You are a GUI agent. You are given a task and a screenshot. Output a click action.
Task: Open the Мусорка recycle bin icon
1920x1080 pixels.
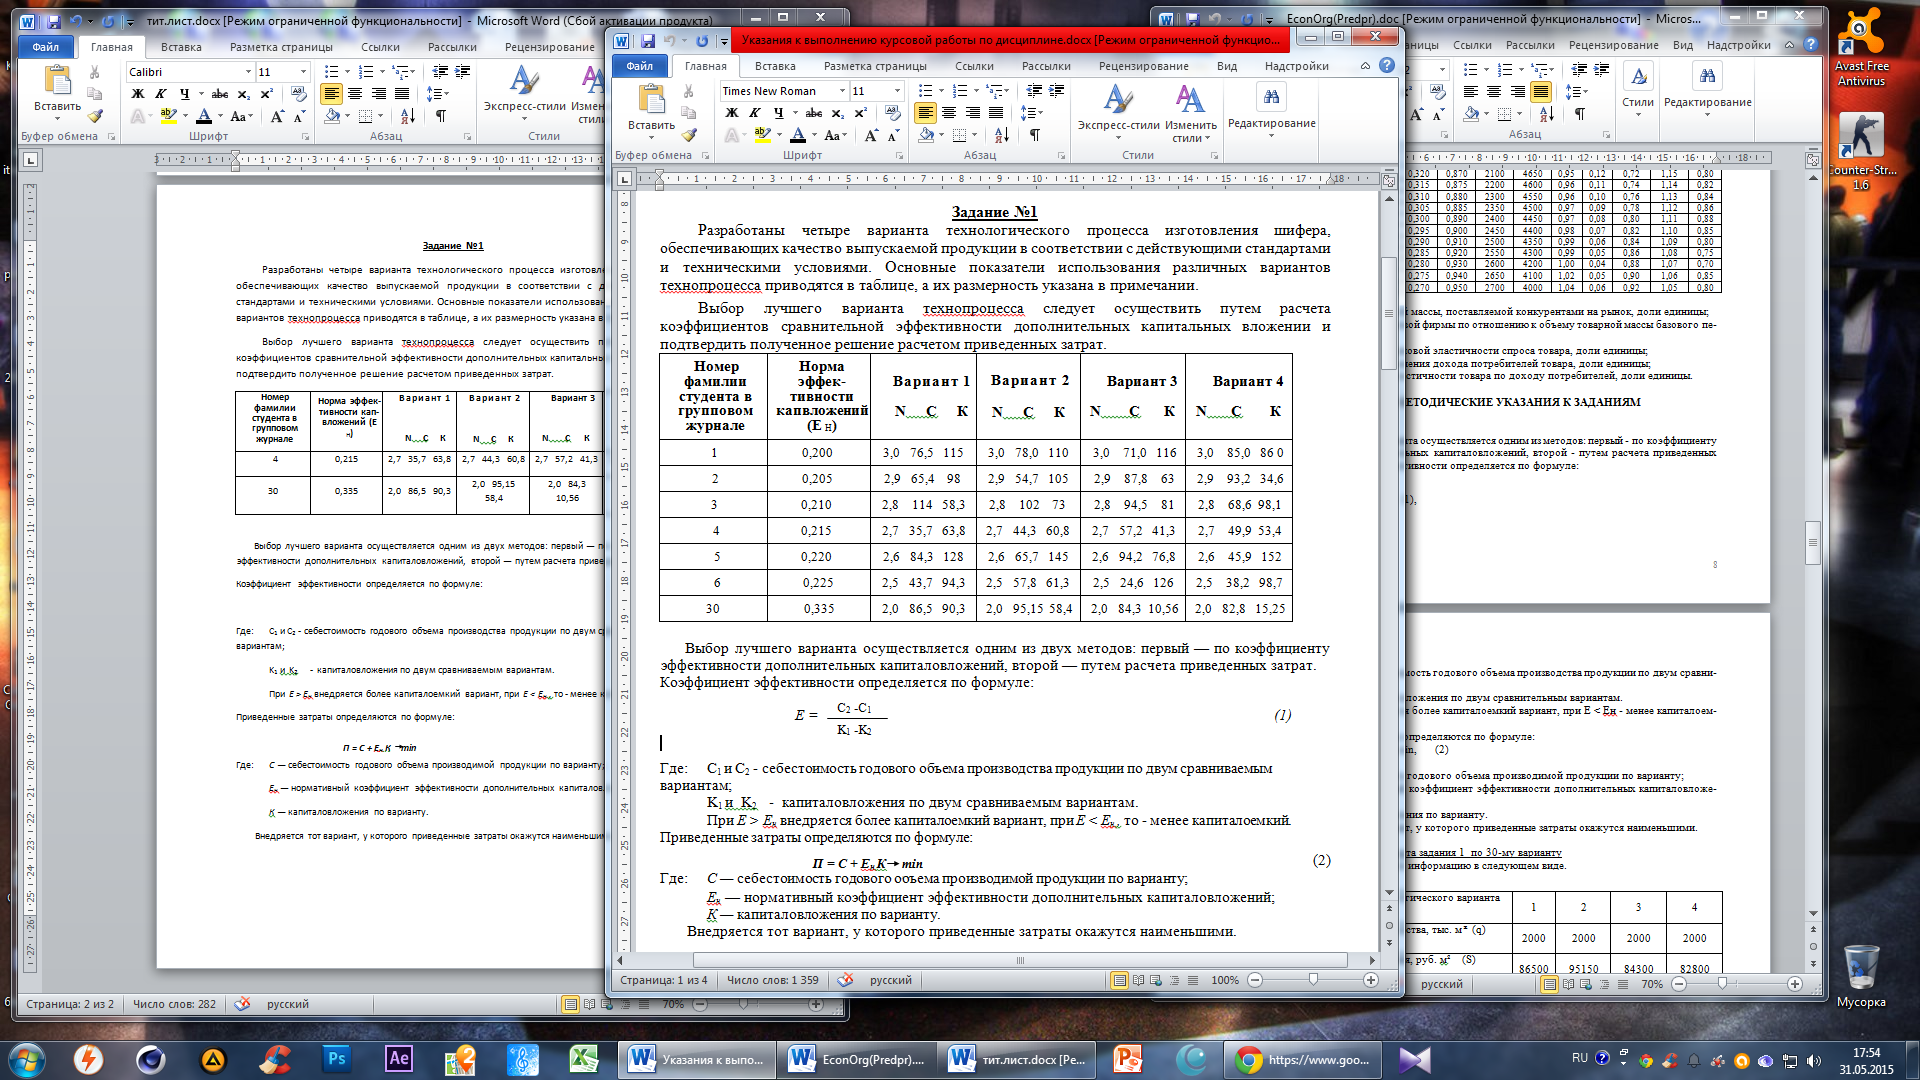1861,976
